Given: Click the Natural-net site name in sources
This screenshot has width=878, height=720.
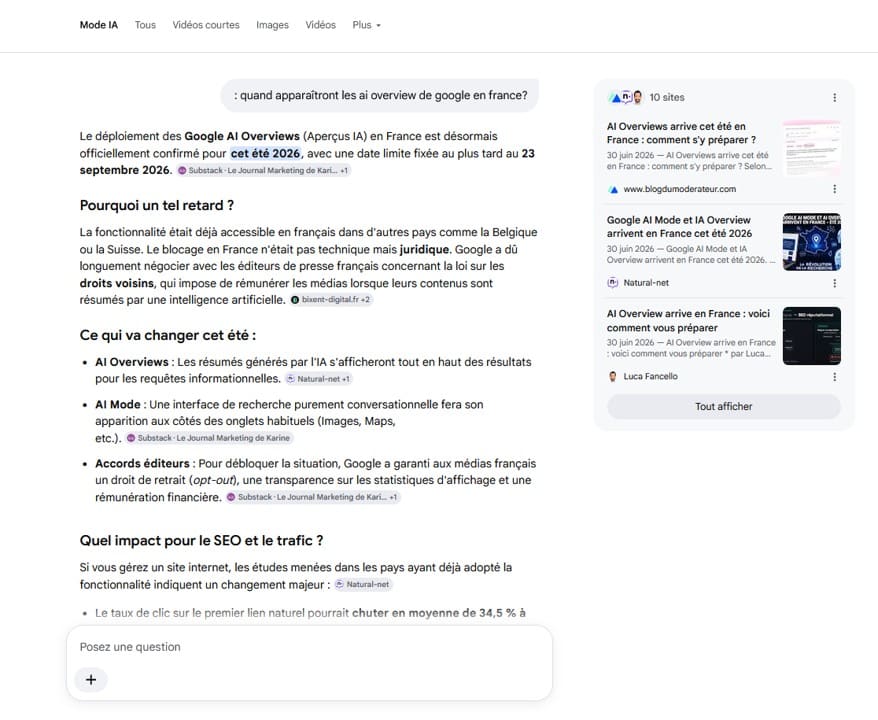Looking at the screenshot, I should coord(646,283).
